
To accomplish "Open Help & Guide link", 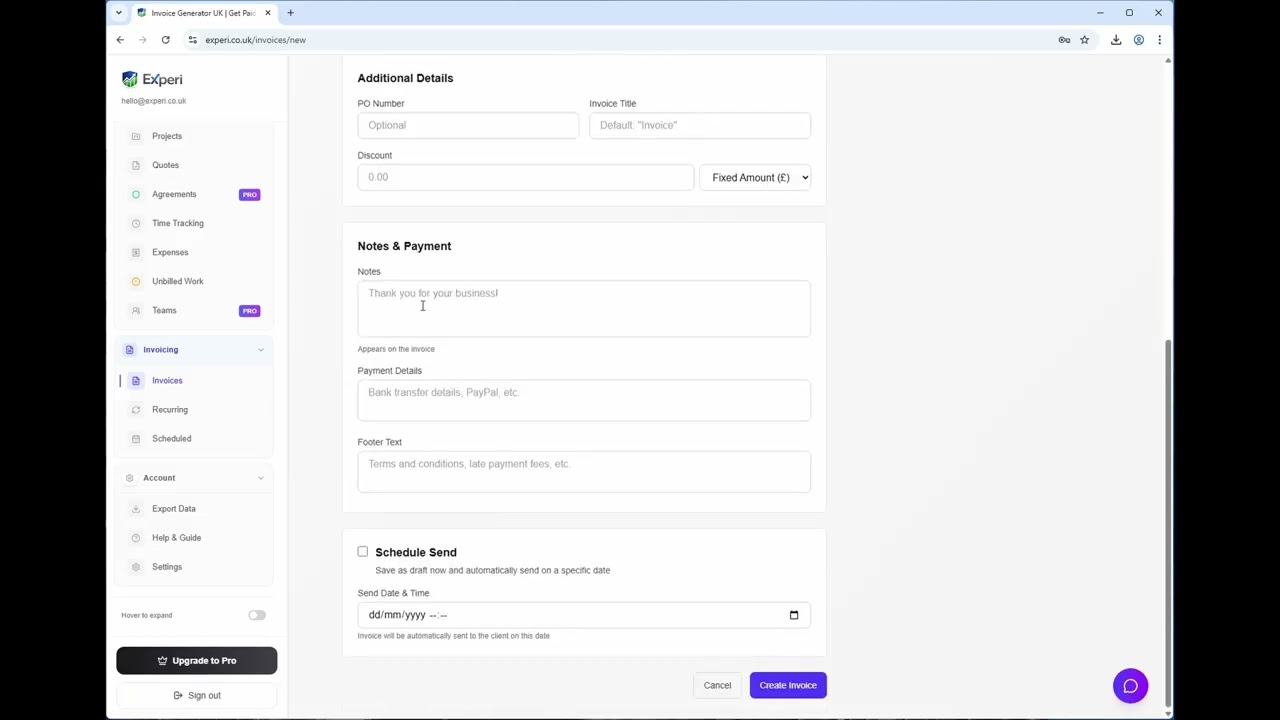I will click(176, 538).
